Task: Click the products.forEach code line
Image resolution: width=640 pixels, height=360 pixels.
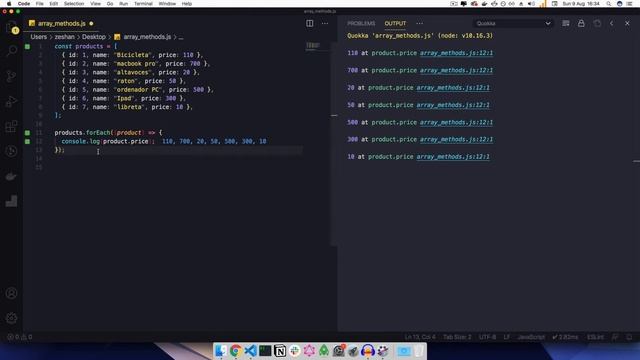Action: pyautogui.click(x=108, y=133)
